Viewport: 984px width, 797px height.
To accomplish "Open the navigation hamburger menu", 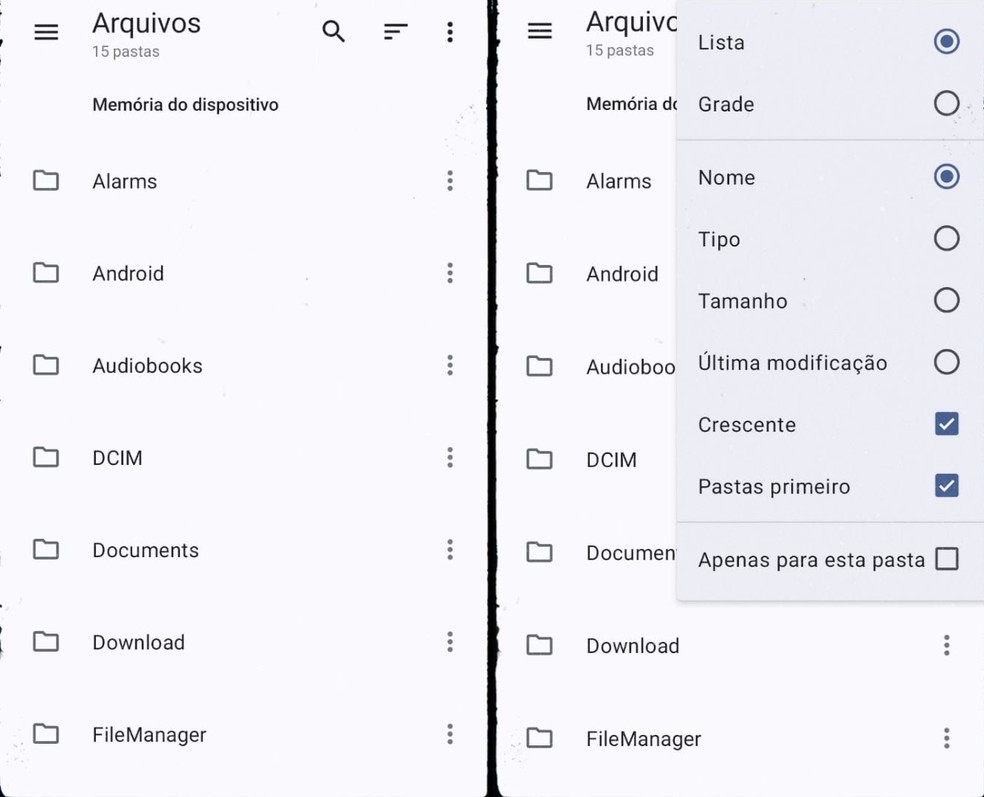I will 46,31.
